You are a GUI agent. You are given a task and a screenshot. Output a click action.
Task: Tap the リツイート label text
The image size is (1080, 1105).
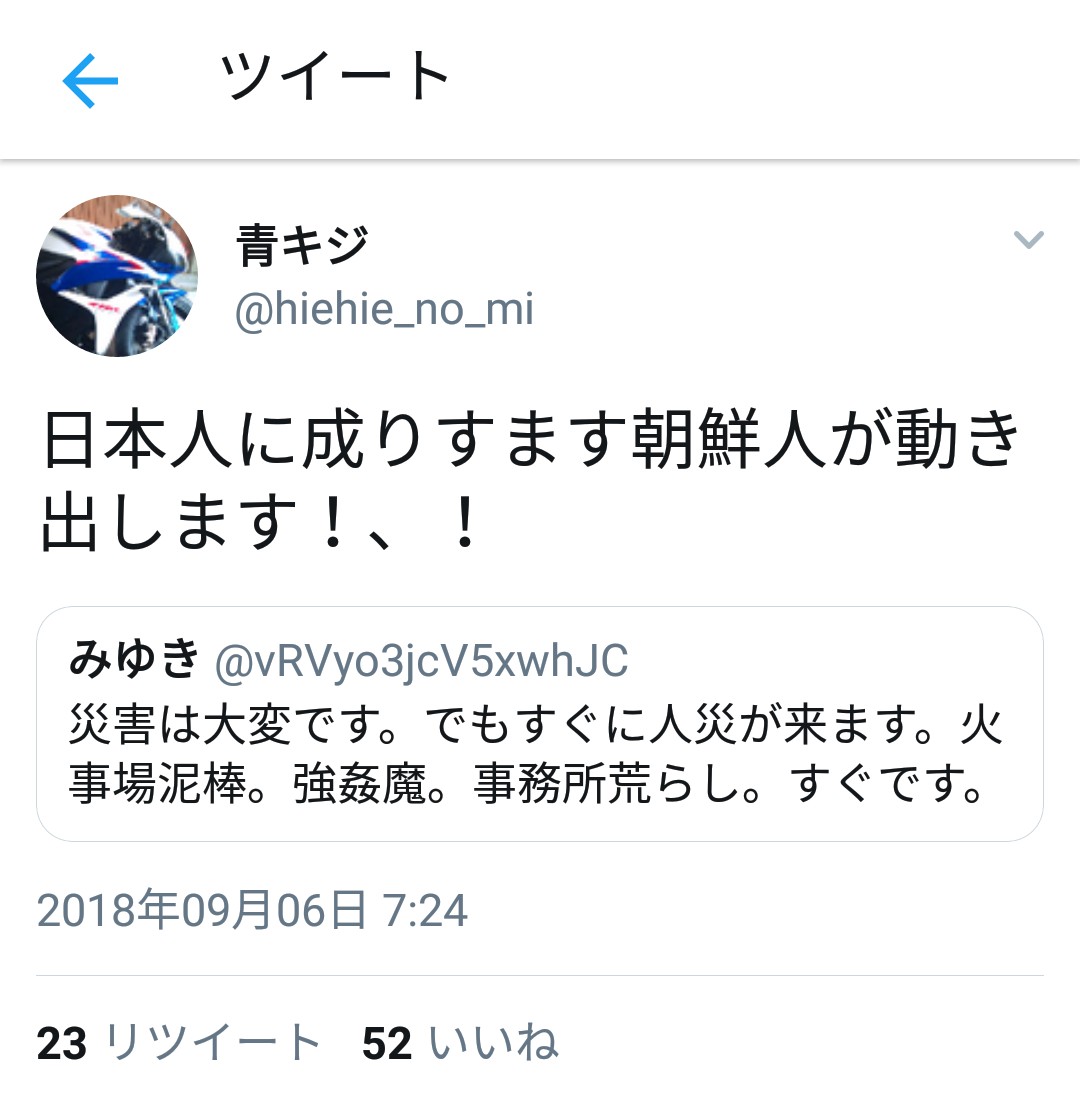[x=213, y=1042]
